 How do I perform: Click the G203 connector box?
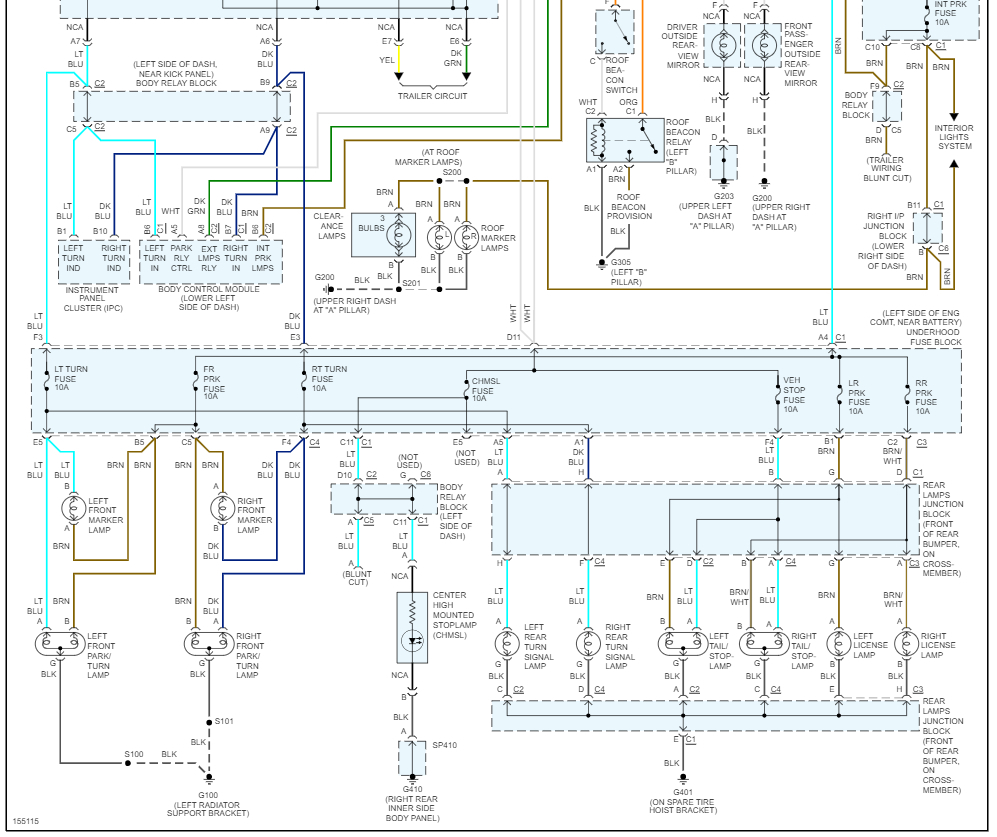723,163
